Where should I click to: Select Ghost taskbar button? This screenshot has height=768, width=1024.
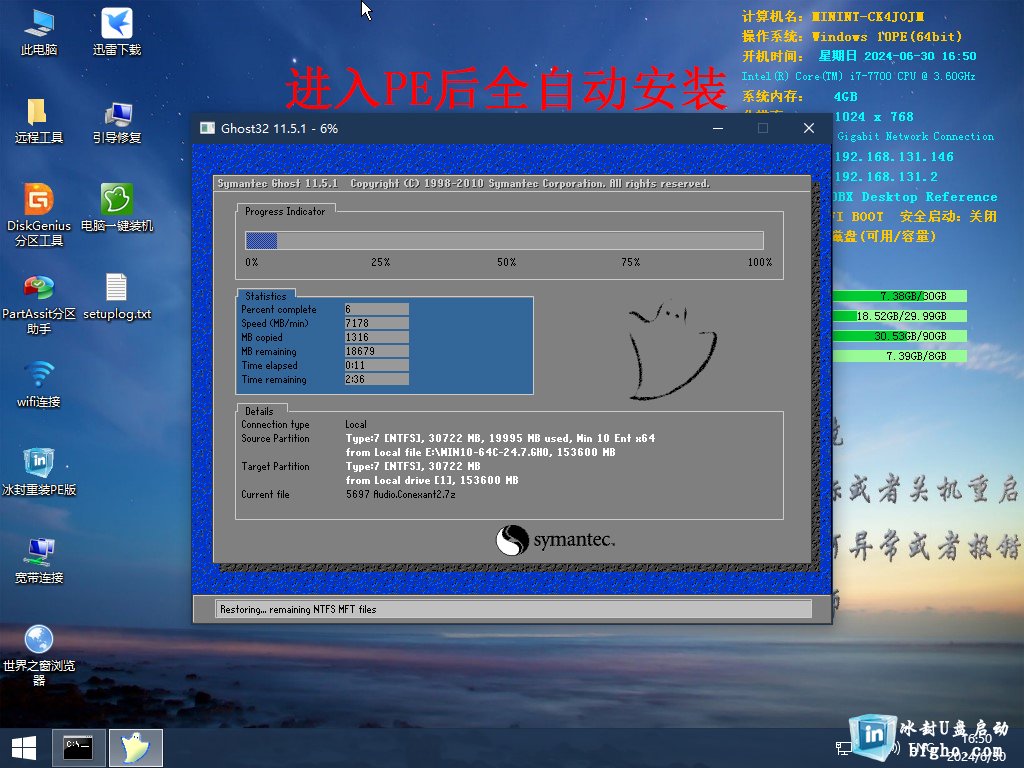click(x=135, y=748)
